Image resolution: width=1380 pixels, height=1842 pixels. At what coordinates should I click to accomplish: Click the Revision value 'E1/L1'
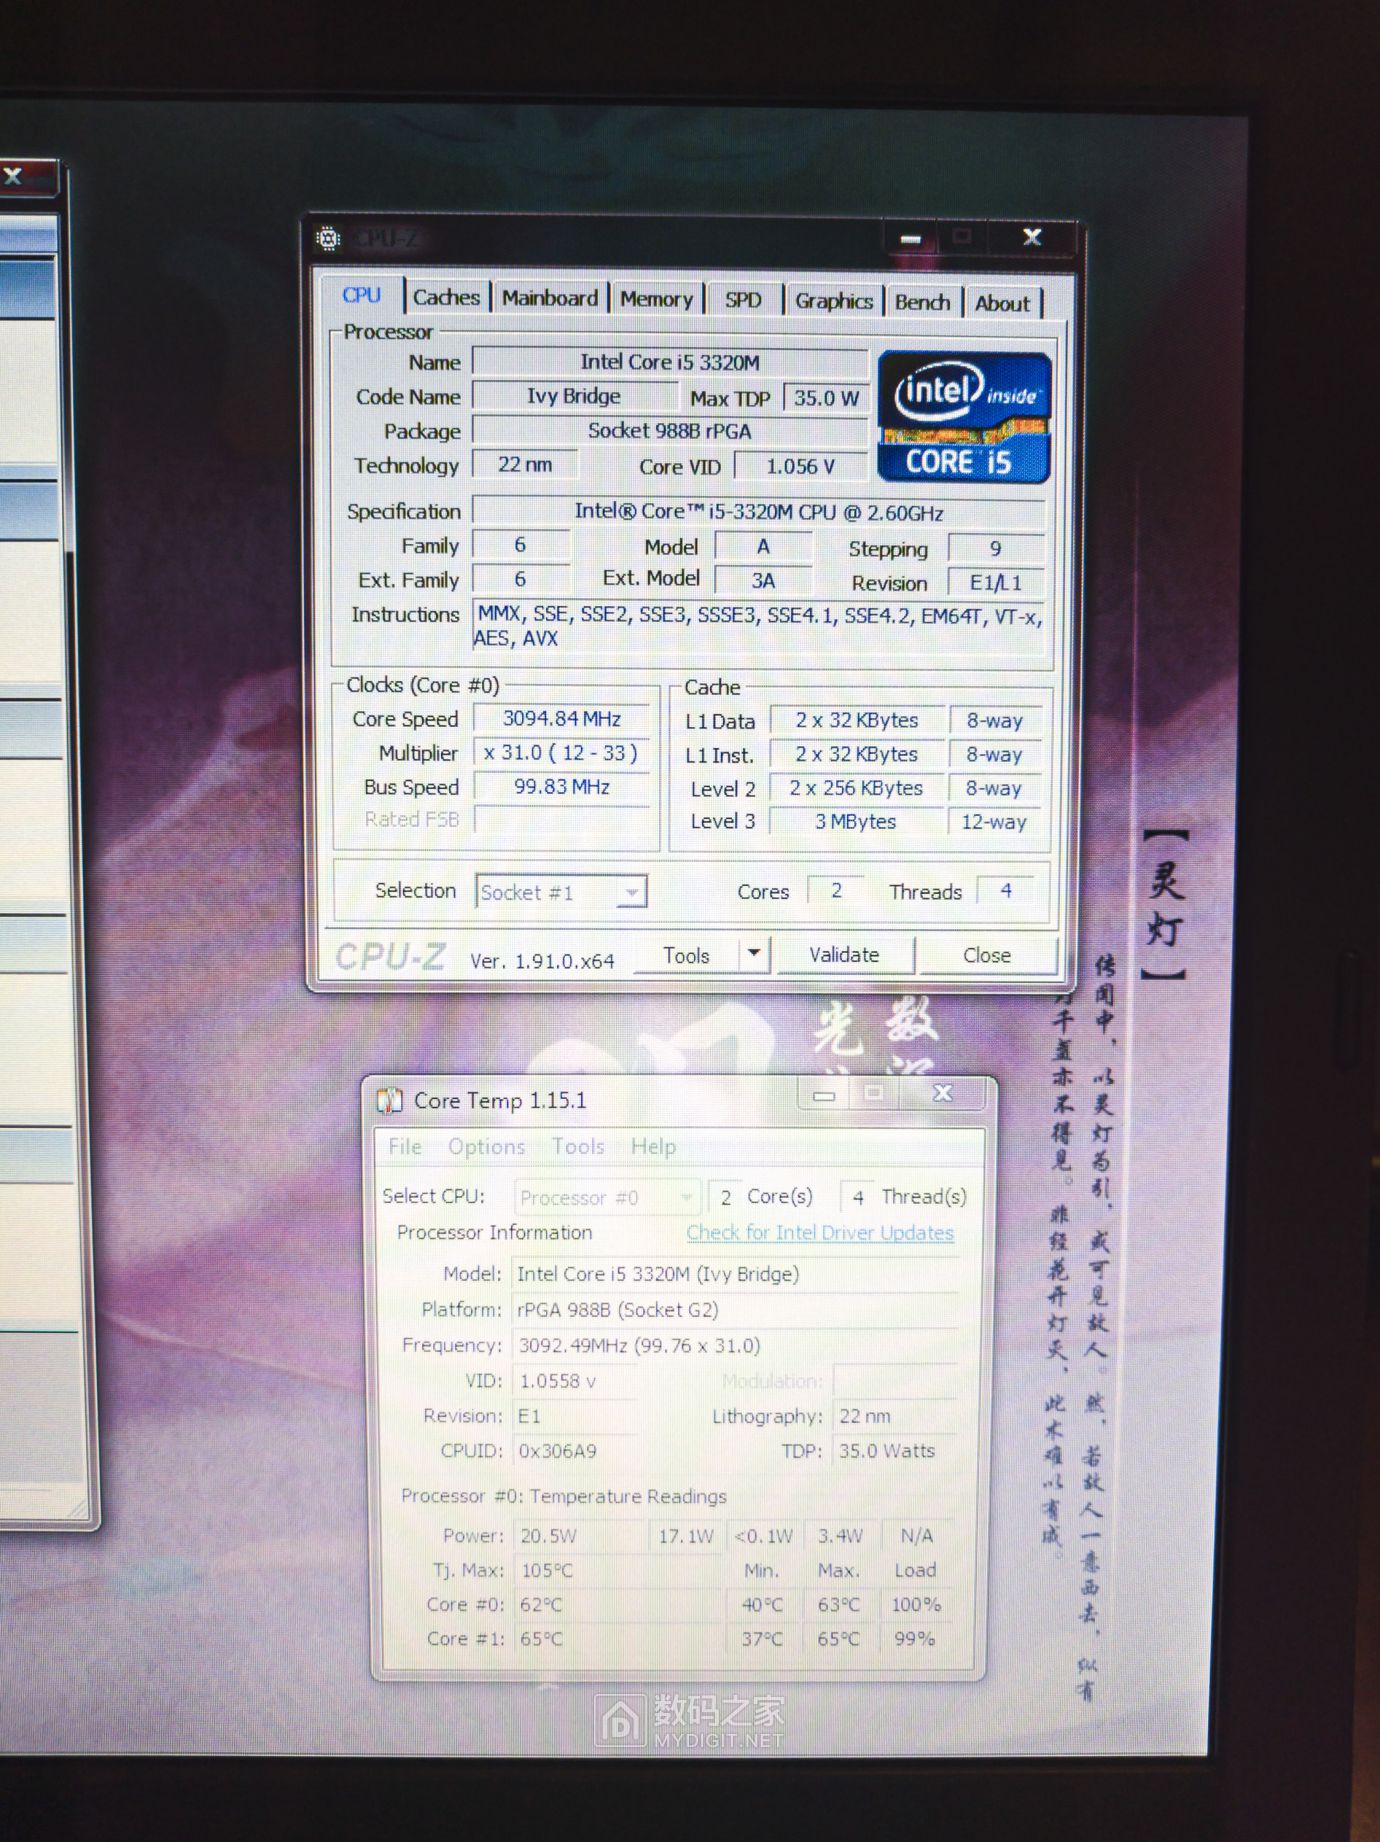pos(996,583)
